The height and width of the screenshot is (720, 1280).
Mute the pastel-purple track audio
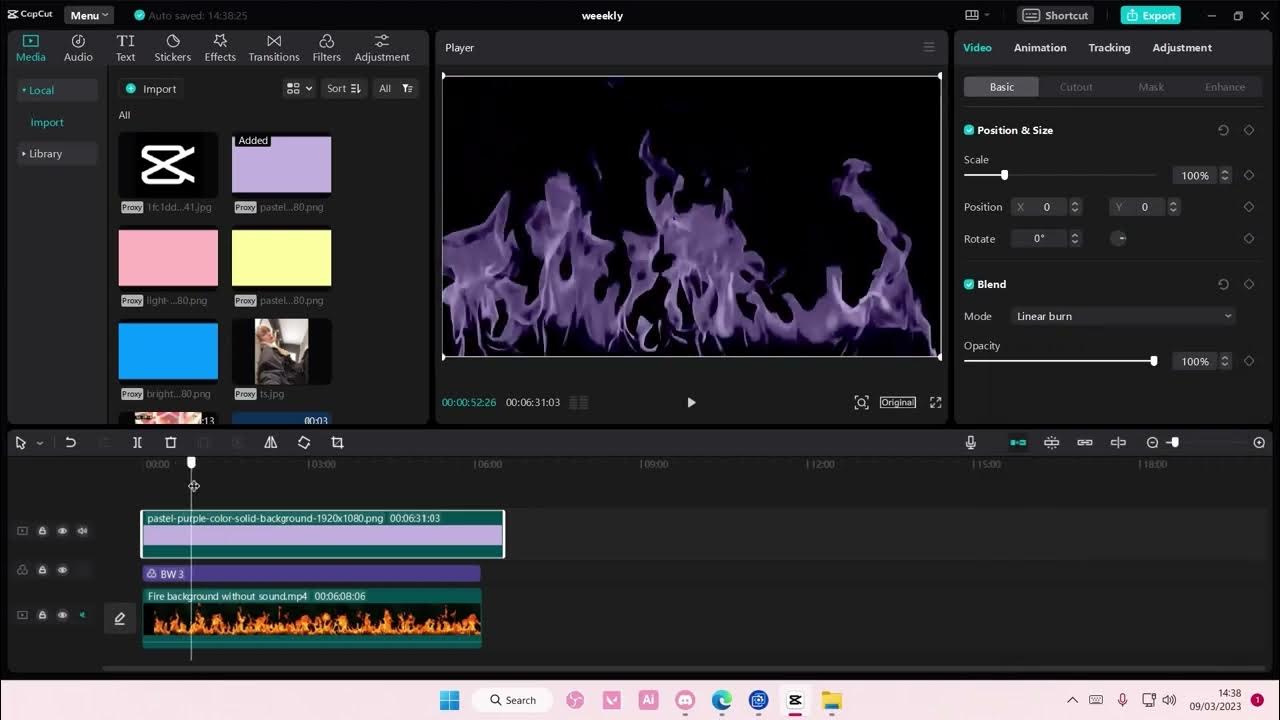[82, 531]
